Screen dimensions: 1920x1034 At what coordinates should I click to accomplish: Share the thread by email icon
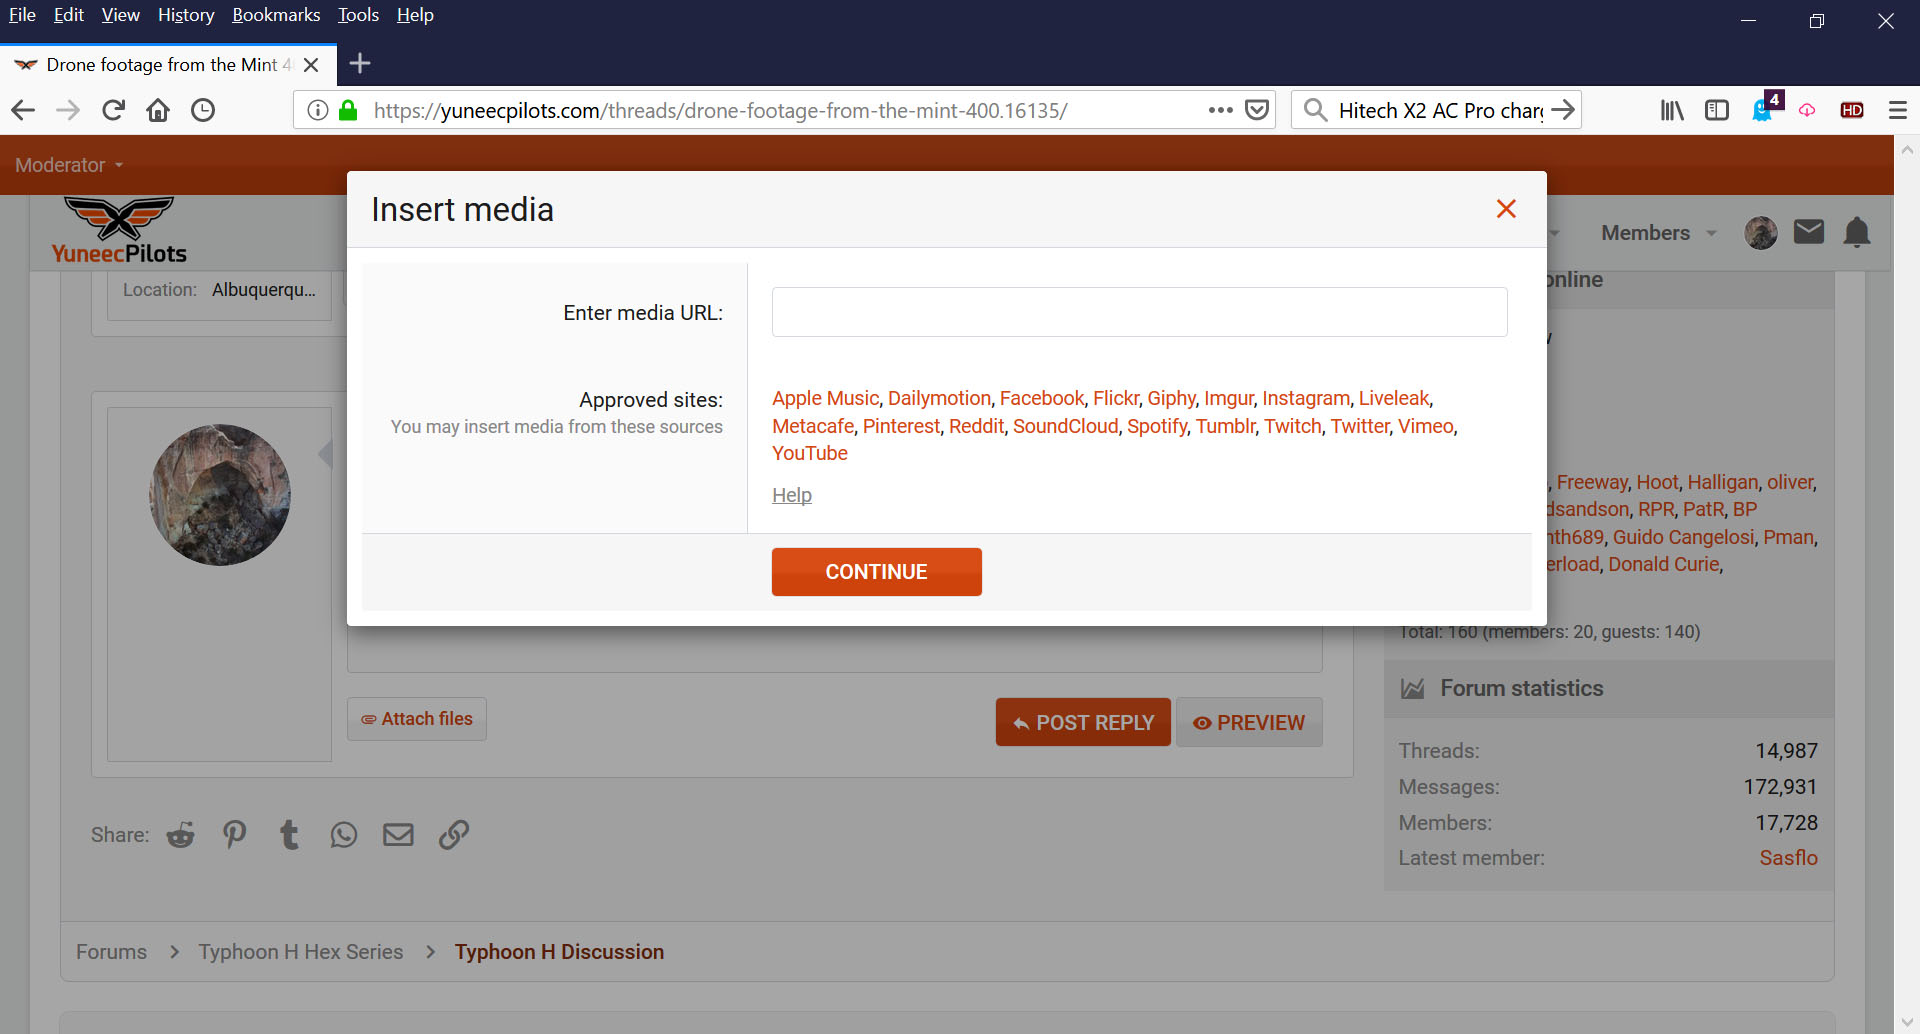click(398, 834)
